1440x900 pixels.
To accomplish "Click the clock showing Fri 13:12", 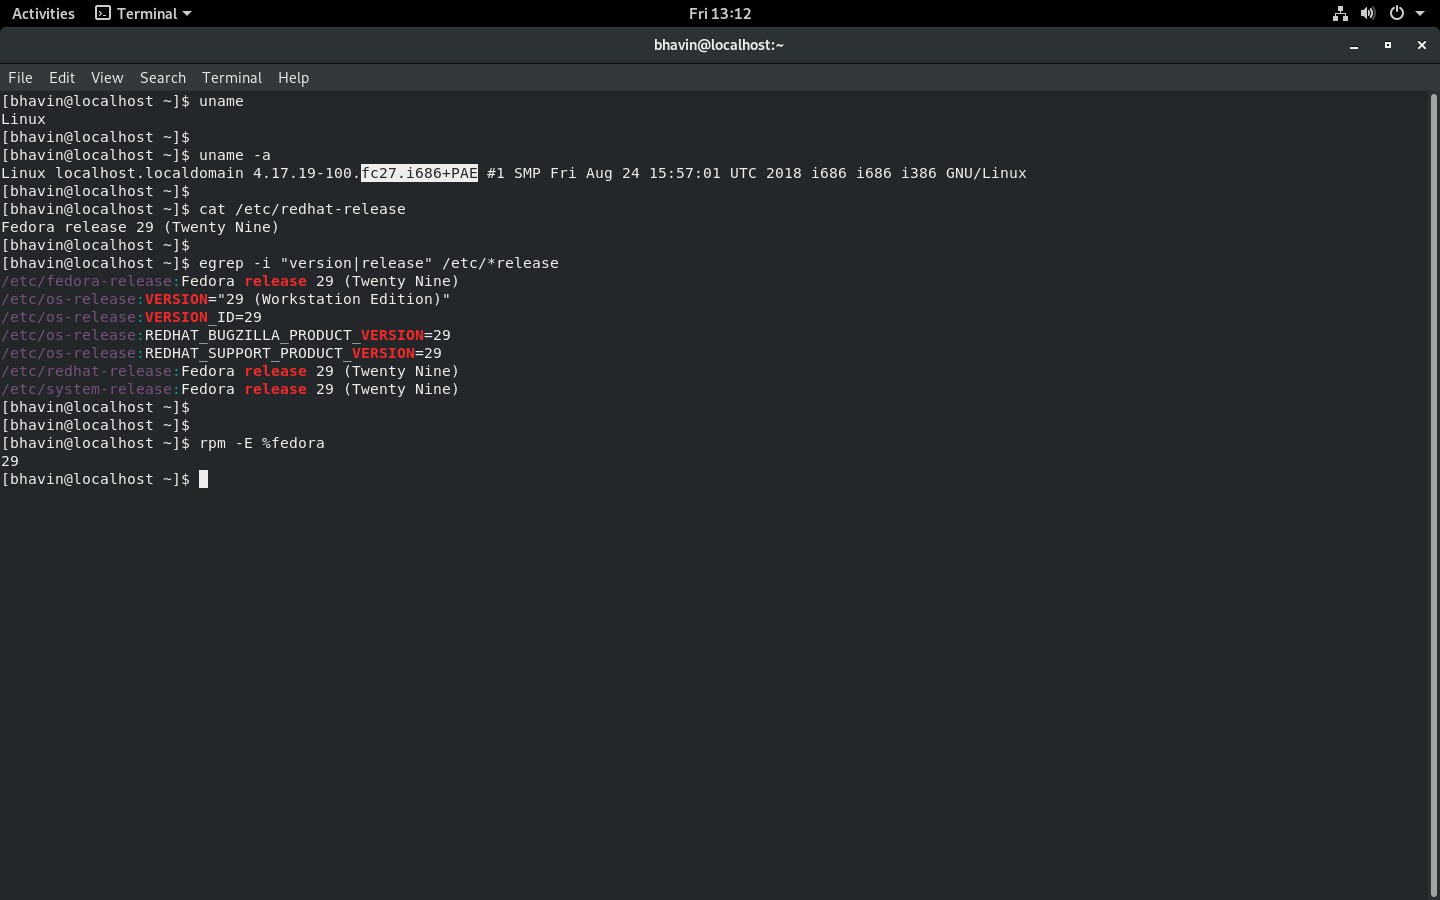I will coord(719,13).
